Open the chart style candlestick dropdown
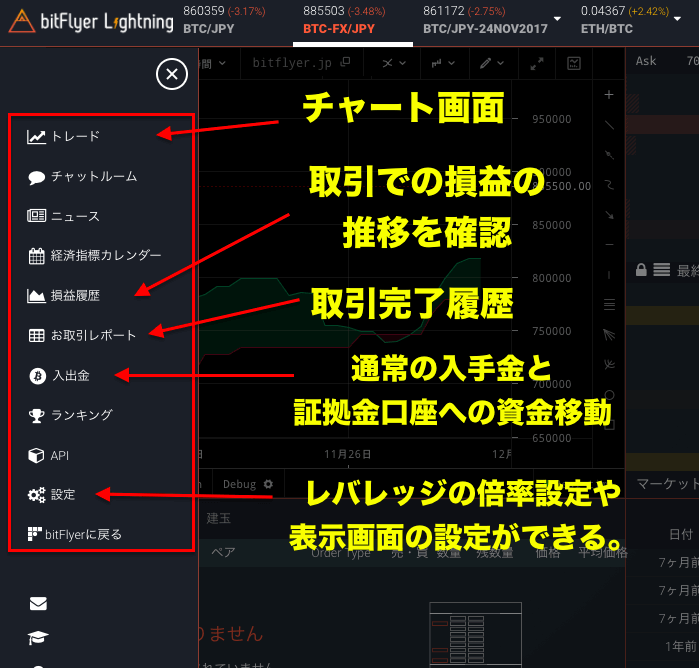Image resolution: width=699 pixels, height=668 pixels. [x=443, y=63]
